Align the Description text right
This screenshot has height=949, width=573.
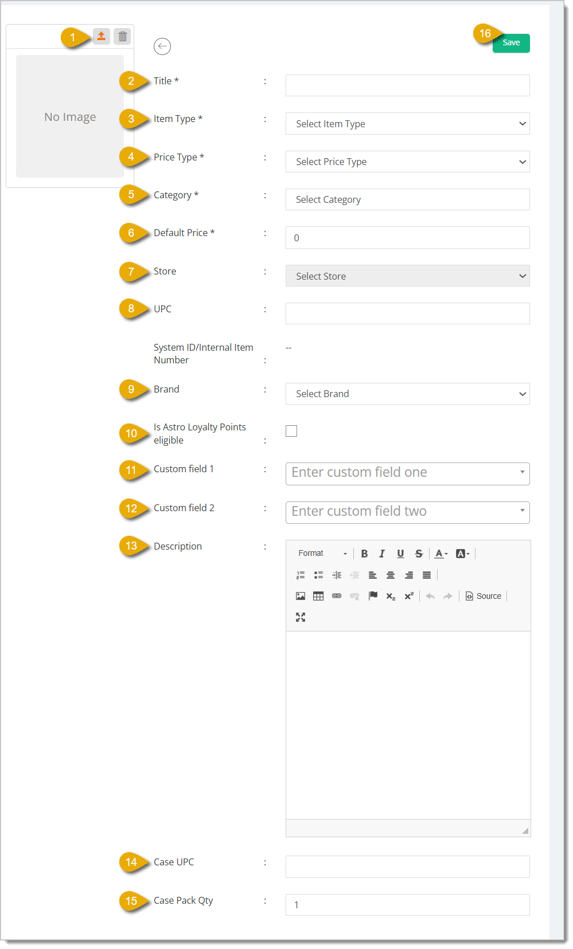point(409,575)
